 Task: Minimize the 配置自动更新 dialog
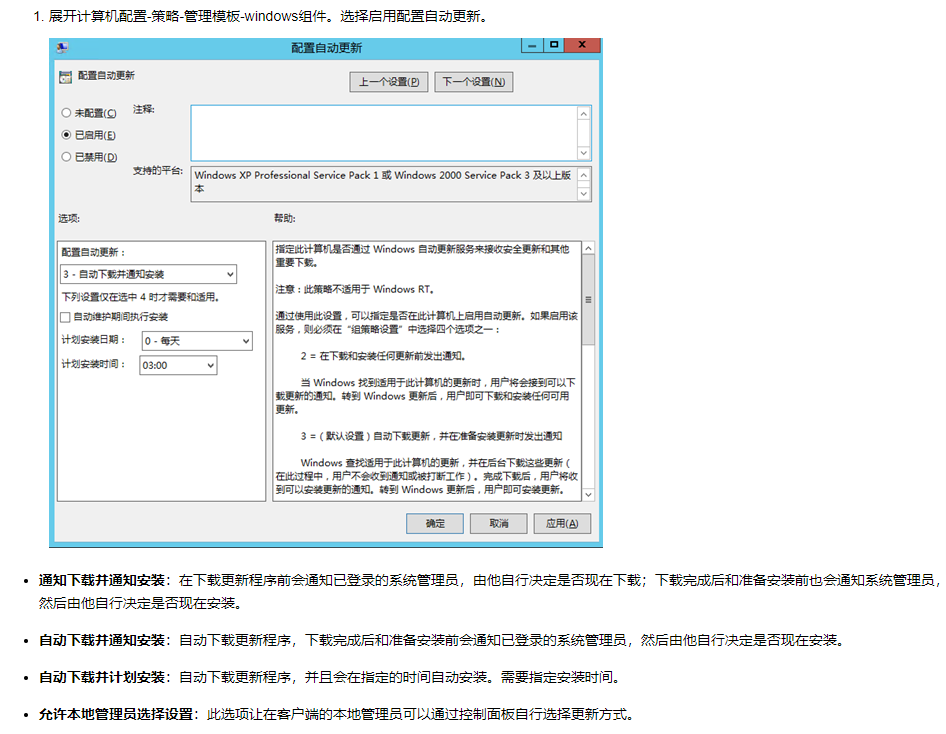tap(532, 45)
